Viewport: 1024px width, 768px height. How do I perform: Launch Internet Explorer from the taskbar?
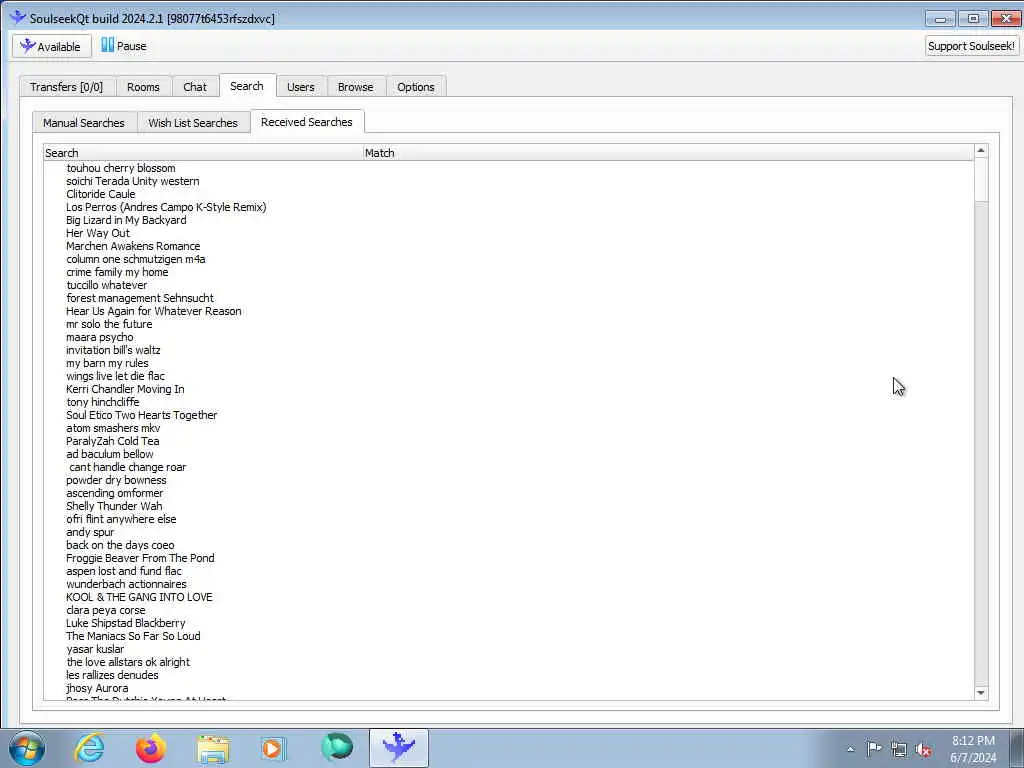pyautogui.click(x=89, y=748)
